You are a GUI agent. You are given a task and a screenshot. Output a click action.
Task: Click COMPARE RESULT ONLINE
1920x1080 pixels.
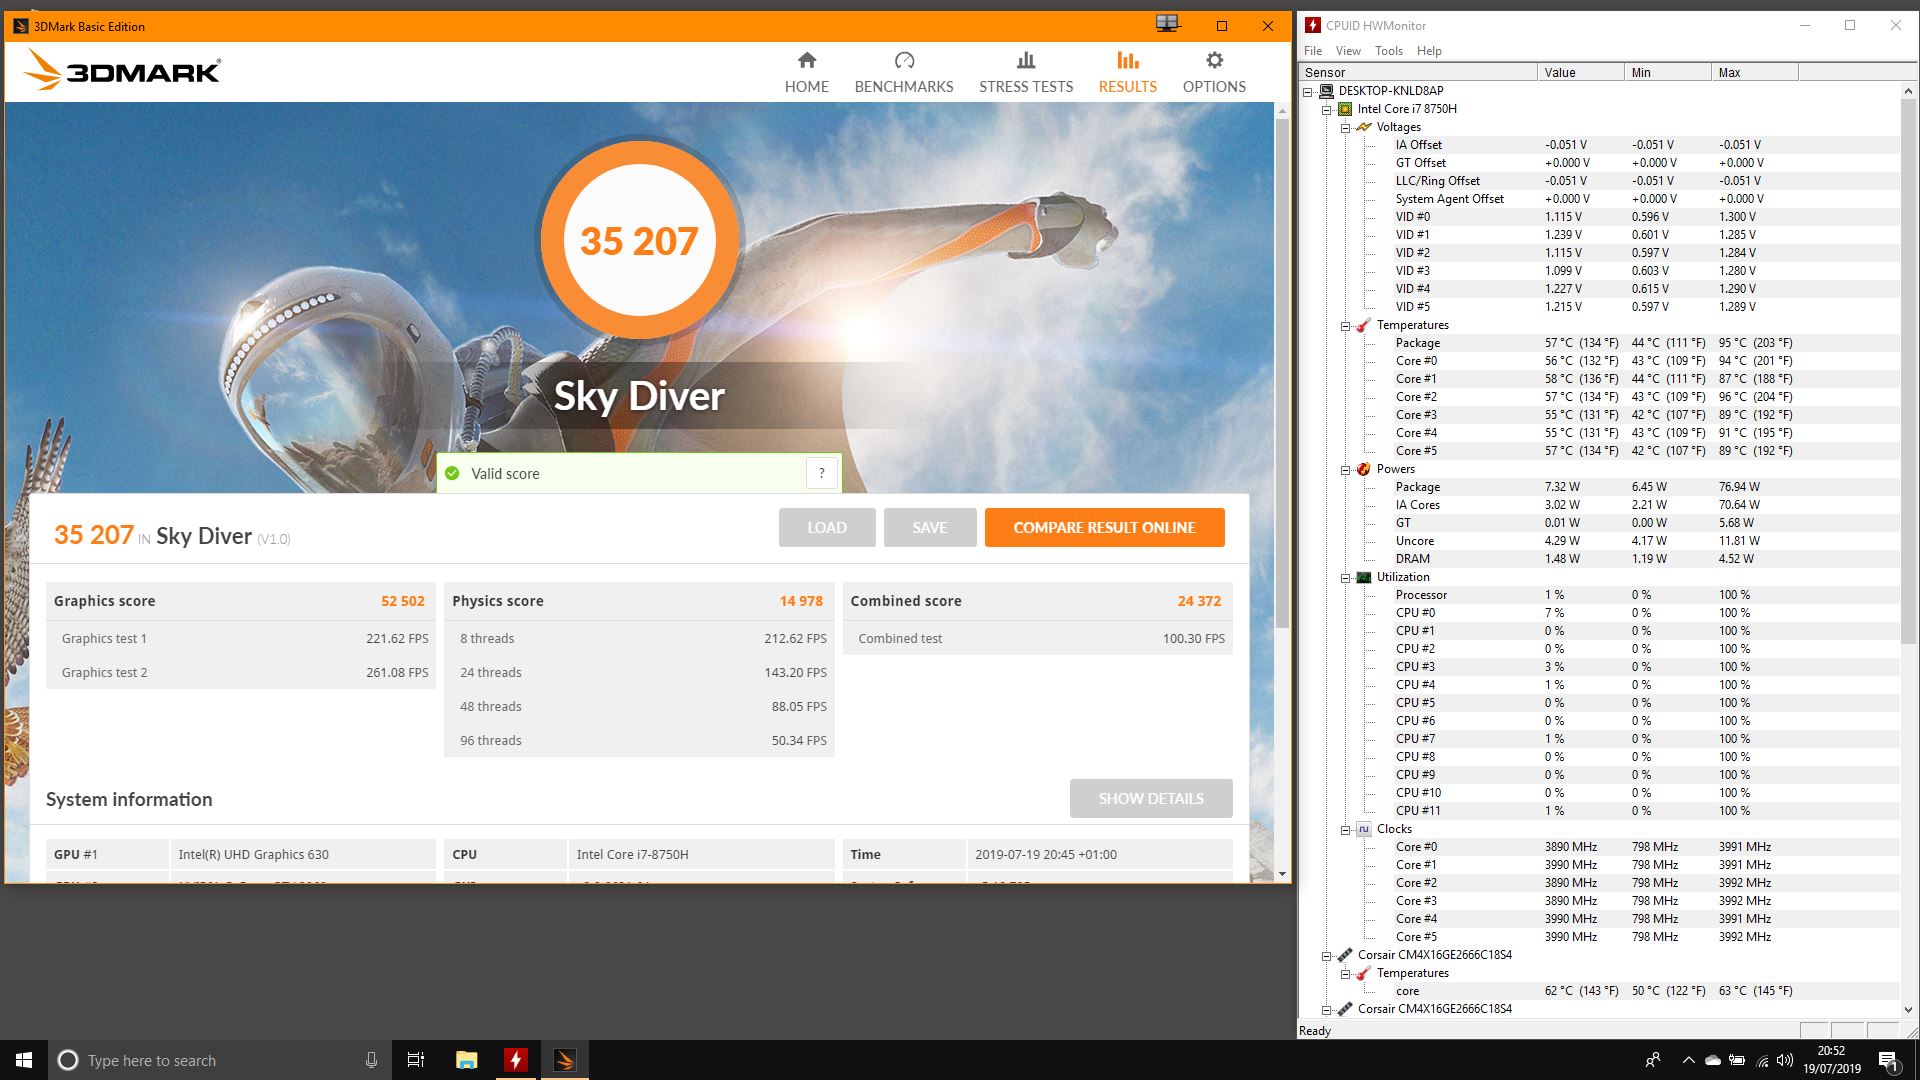[x=1104, y=527]
